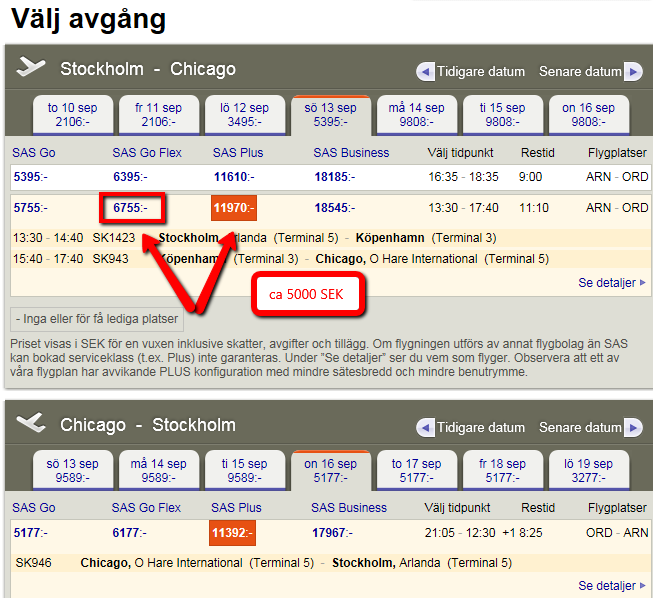The height and width of the screenshot is (598, 653).
Task: Select return SAS Plus fare 11392:-
Action: pos(232,533)
